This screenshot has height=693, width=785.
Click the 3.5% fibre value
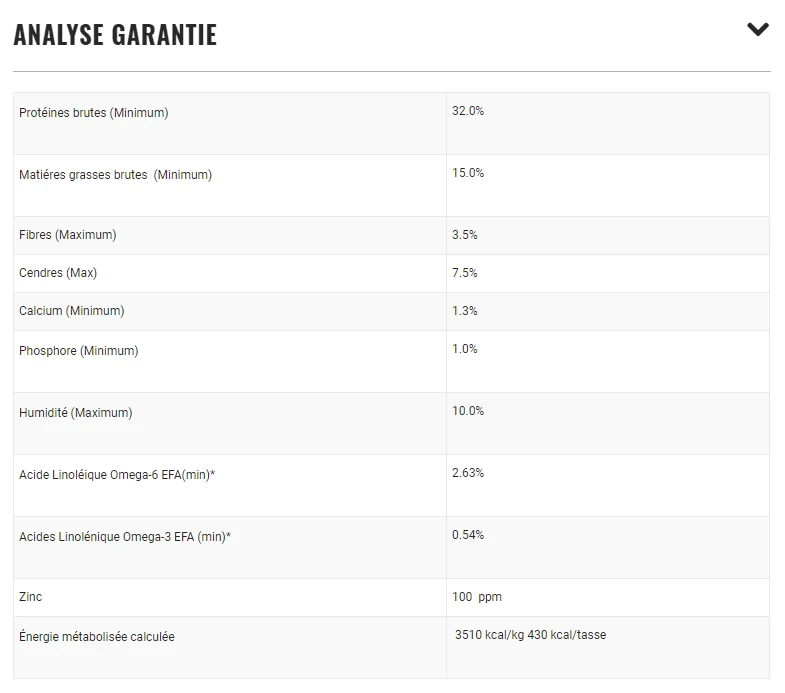pos(465,235)
